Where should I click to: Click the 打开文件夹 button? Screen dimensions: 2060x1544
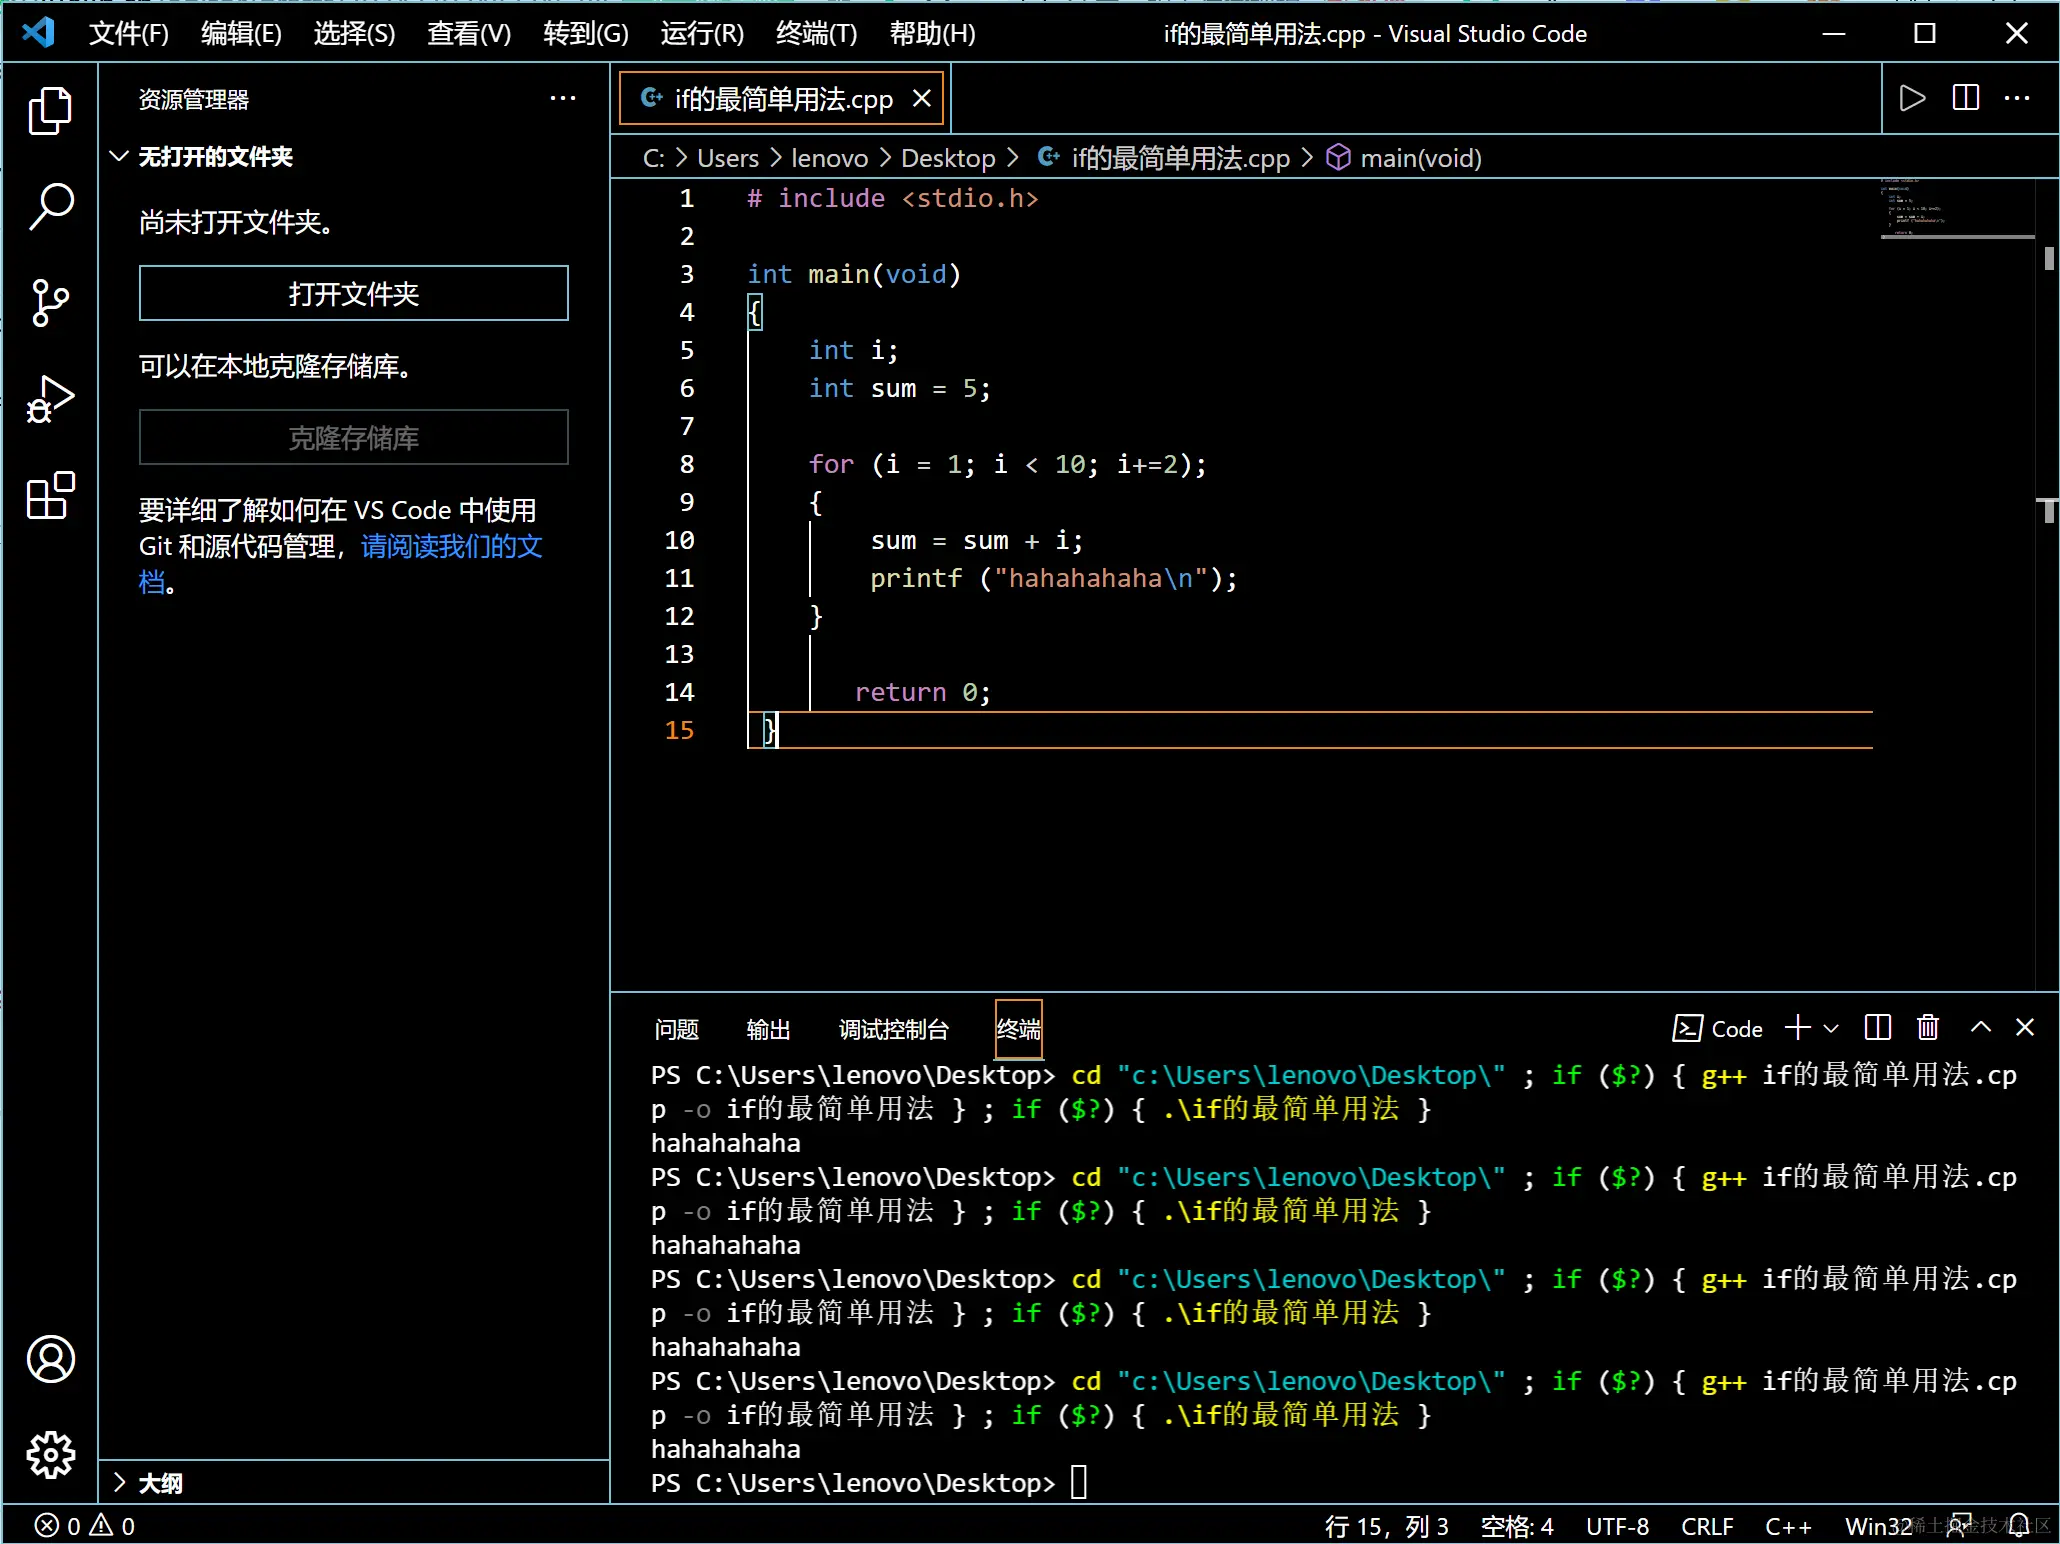[x=353, y=293]
